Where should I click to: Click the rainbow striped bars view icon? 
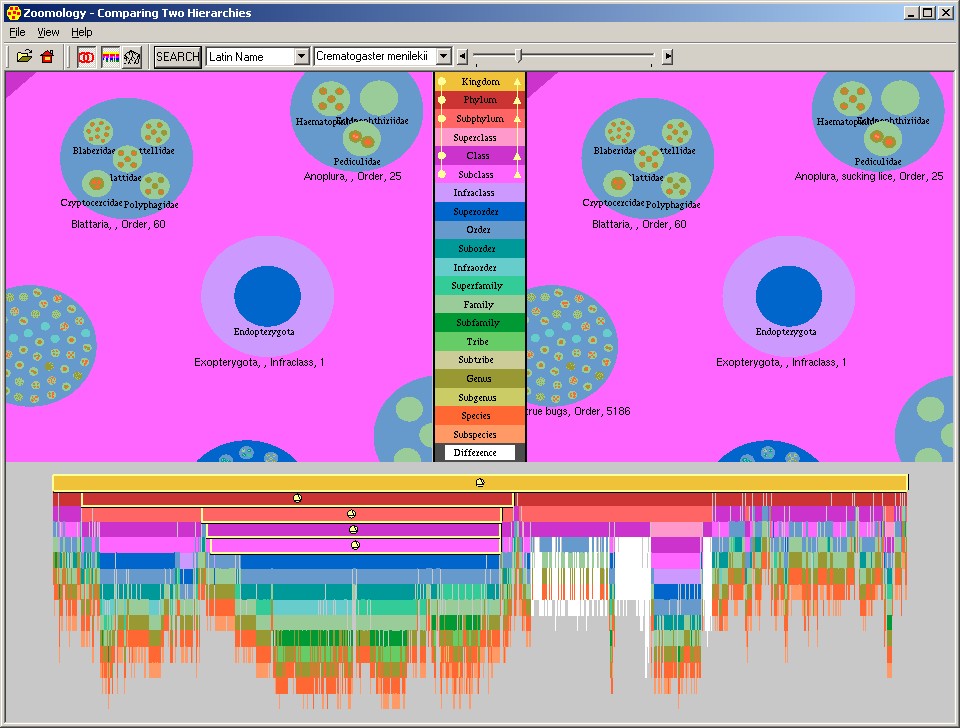(110, 57)
